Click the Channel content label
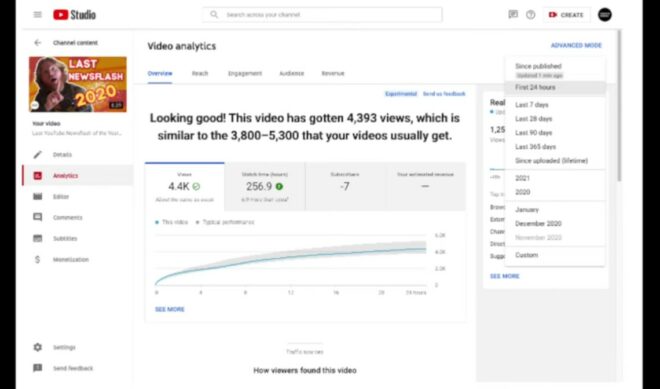This screenshot has height=389, width=660. pyautogui.click(x=75, y=43)
